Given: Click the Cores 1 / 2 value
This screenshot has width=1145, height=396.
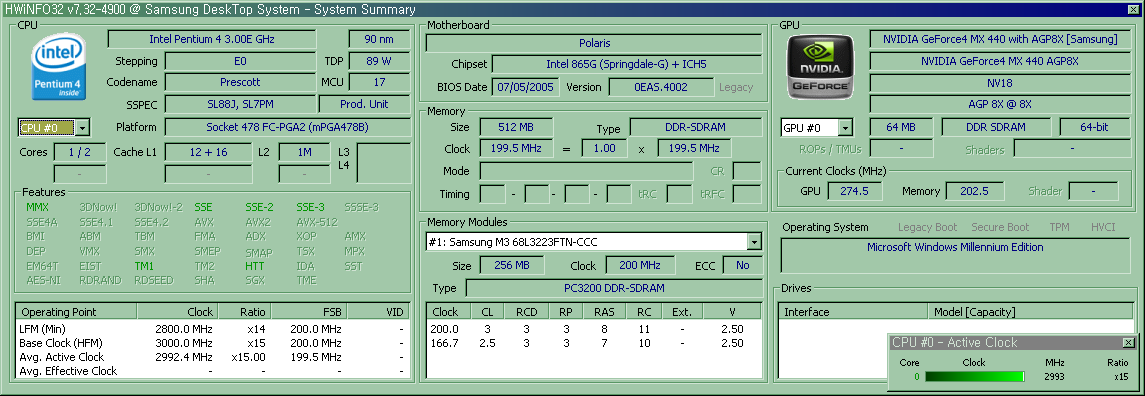Looking at the screenshot, I should tap(80, 152).
